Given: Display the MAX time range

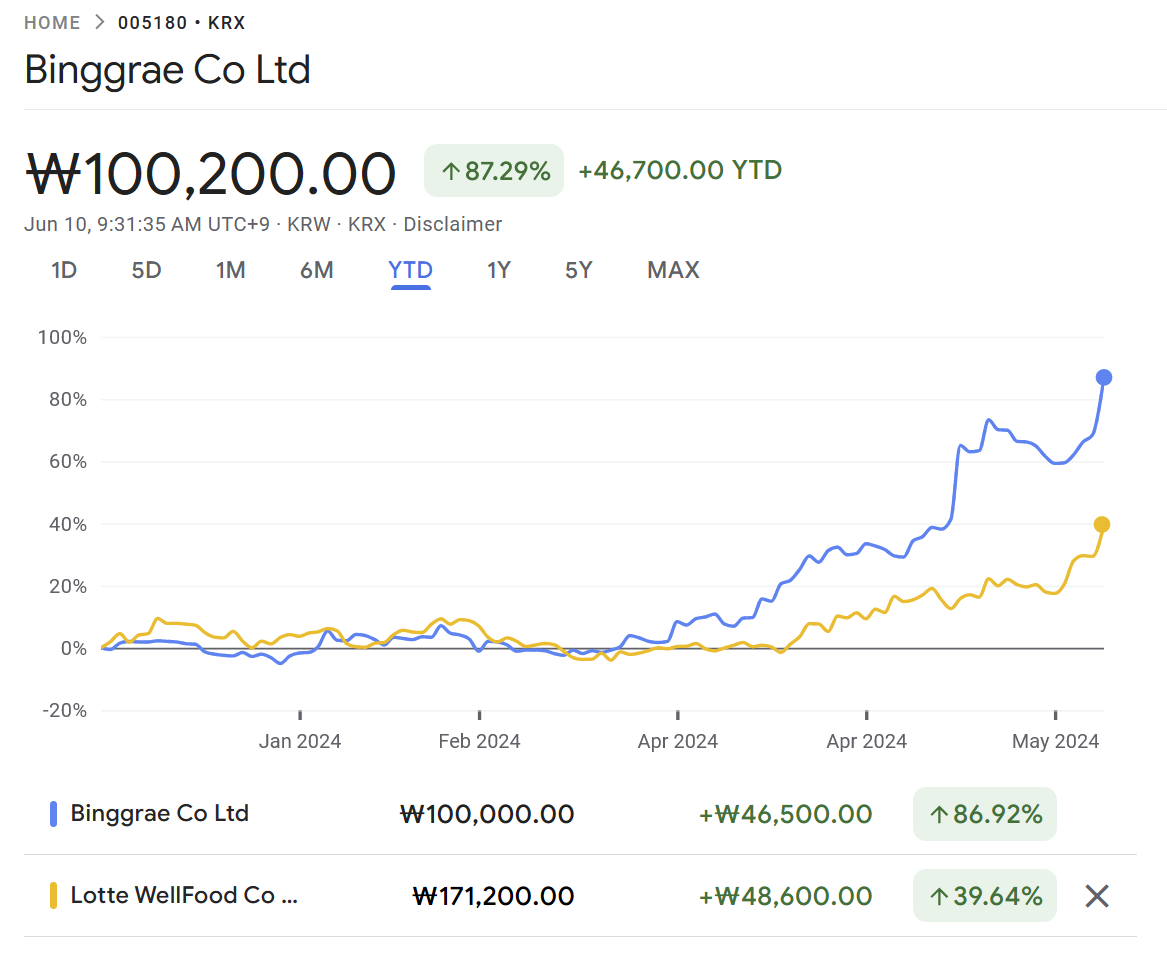Looking at the screenshot, I should tap(673, 270).
